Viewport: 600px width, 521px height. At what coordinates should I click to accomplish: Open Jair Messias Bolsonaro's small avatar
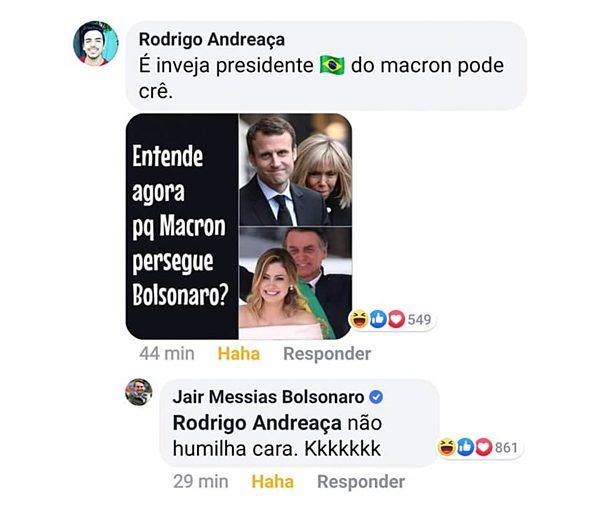point(139,391)
